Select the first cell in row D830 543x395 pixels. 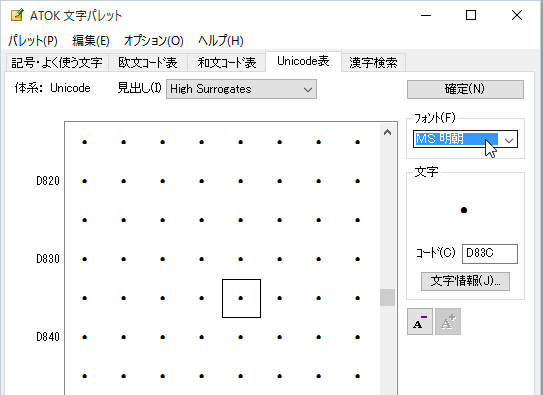tap(84, 259)
